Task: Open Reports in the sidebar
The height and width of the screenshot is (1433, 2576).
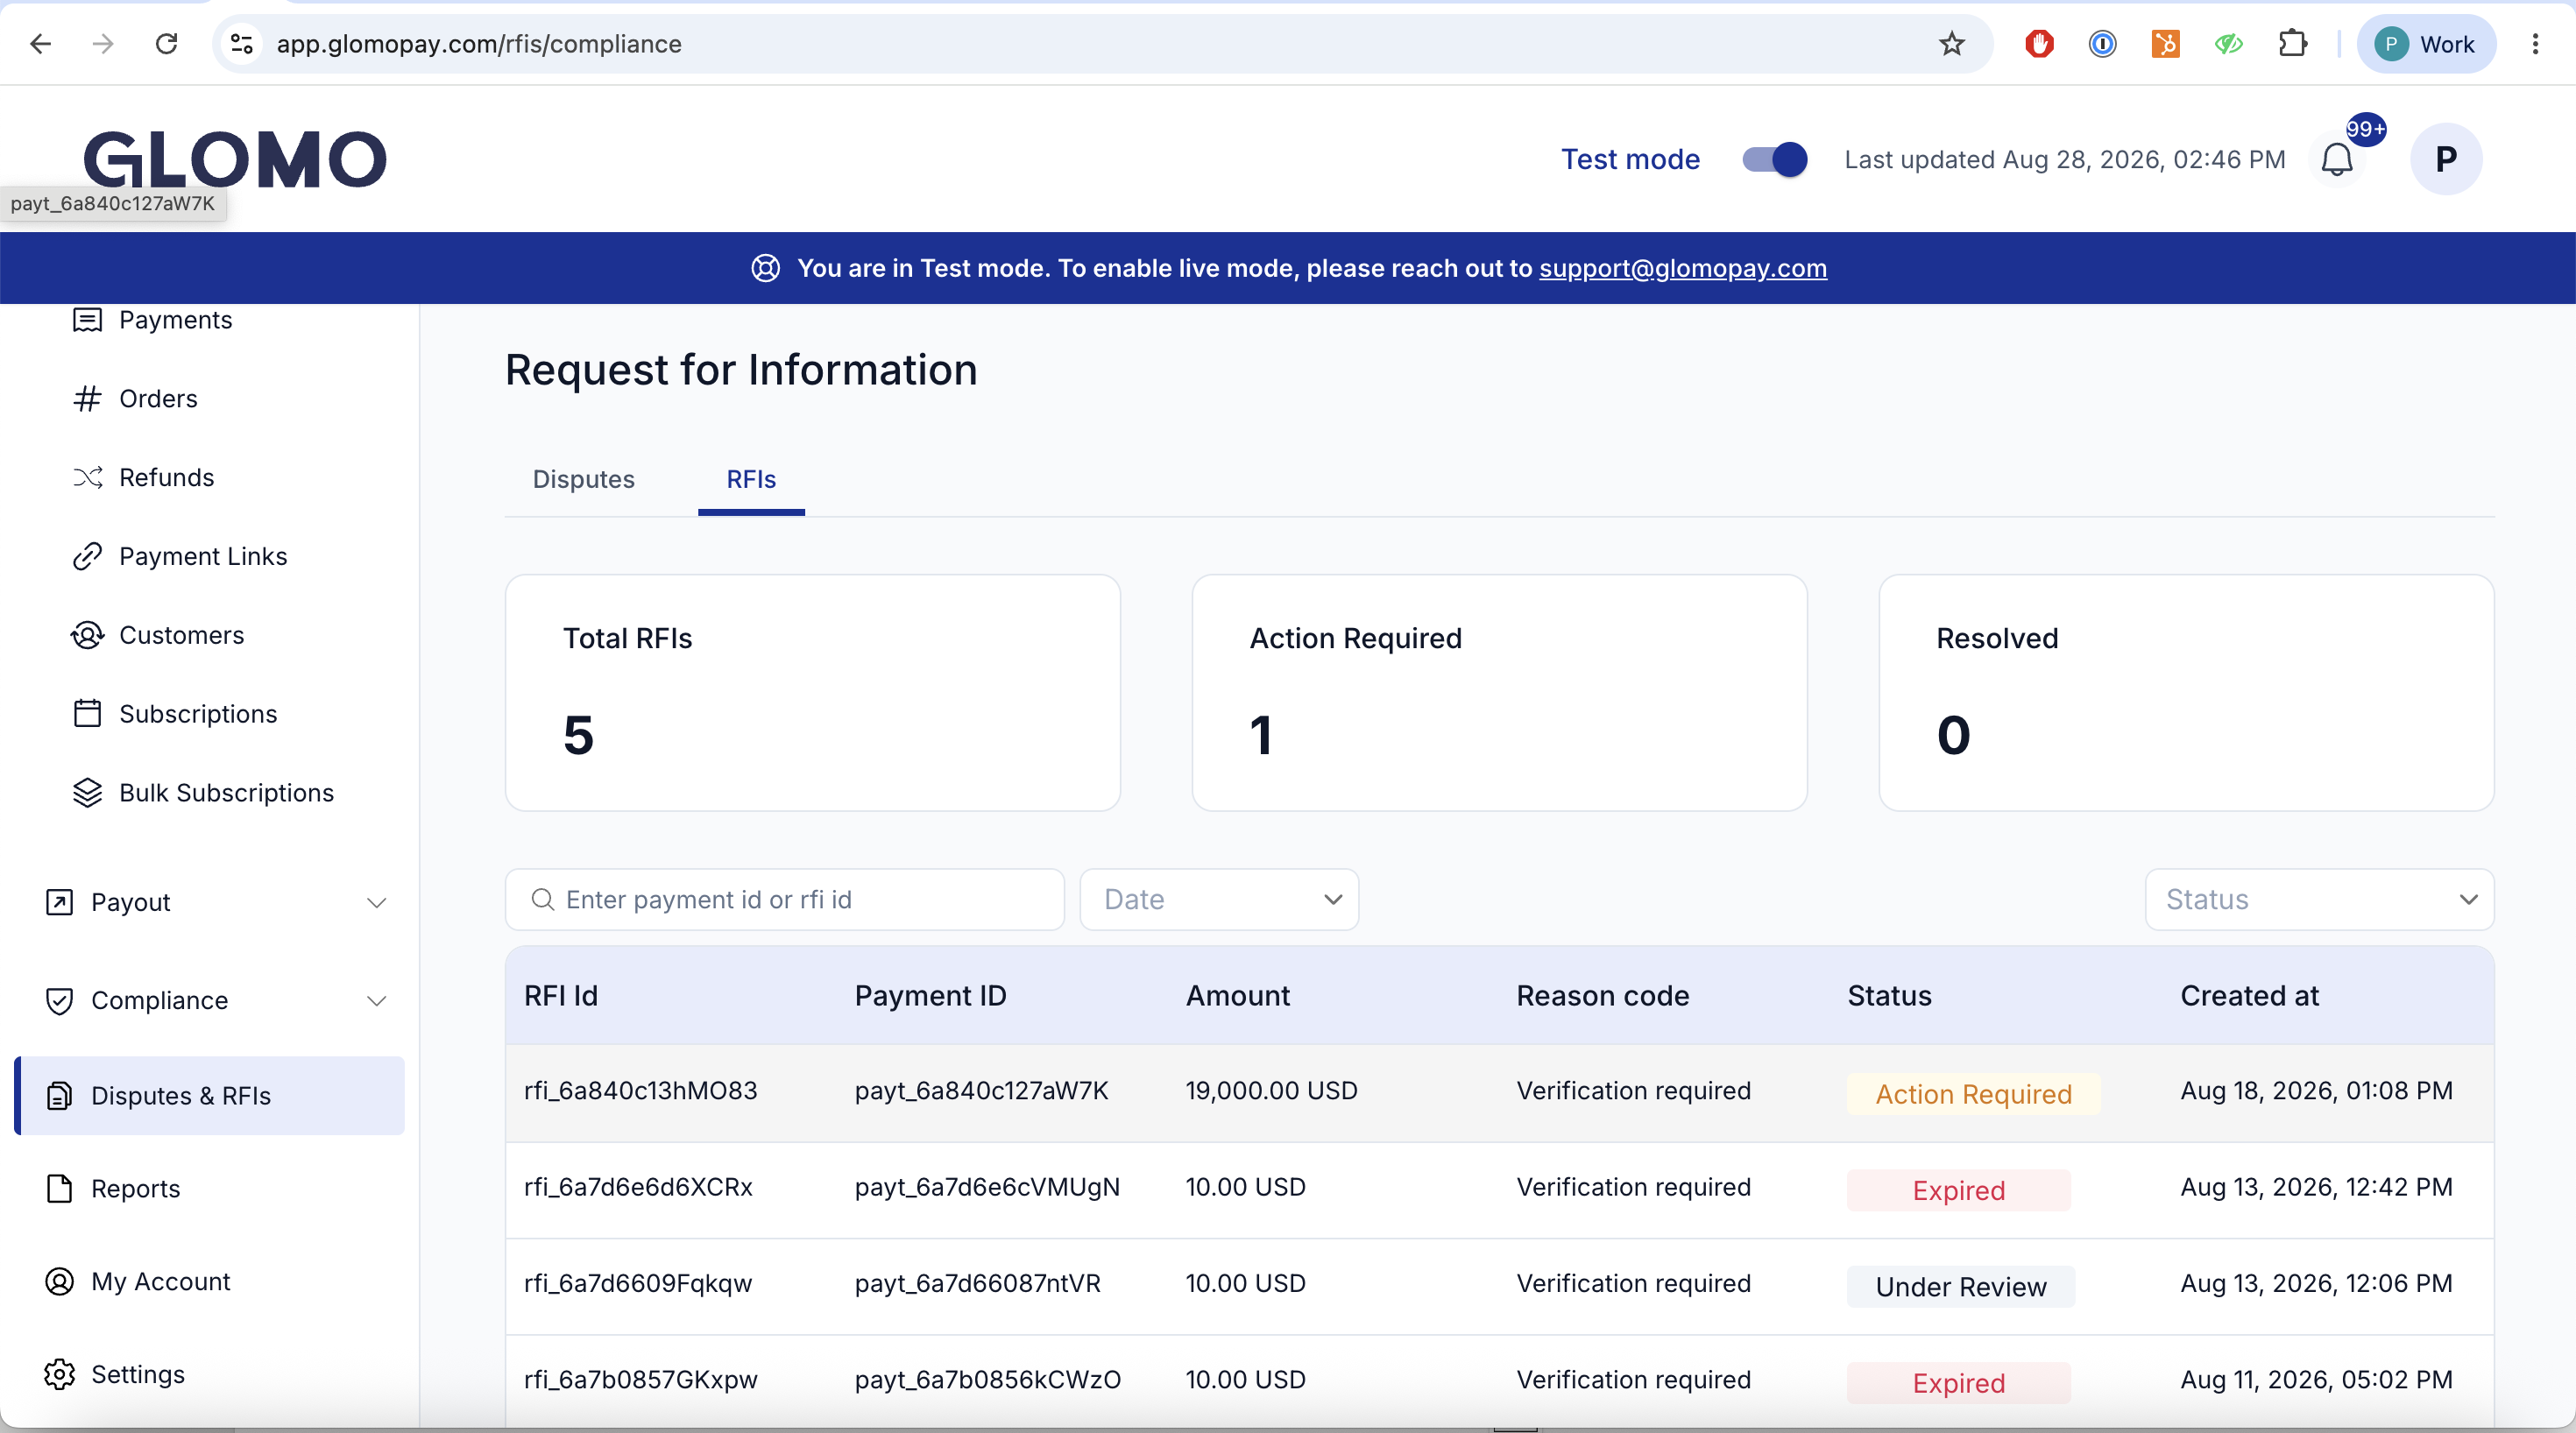Action: (x=135, y=1190)
